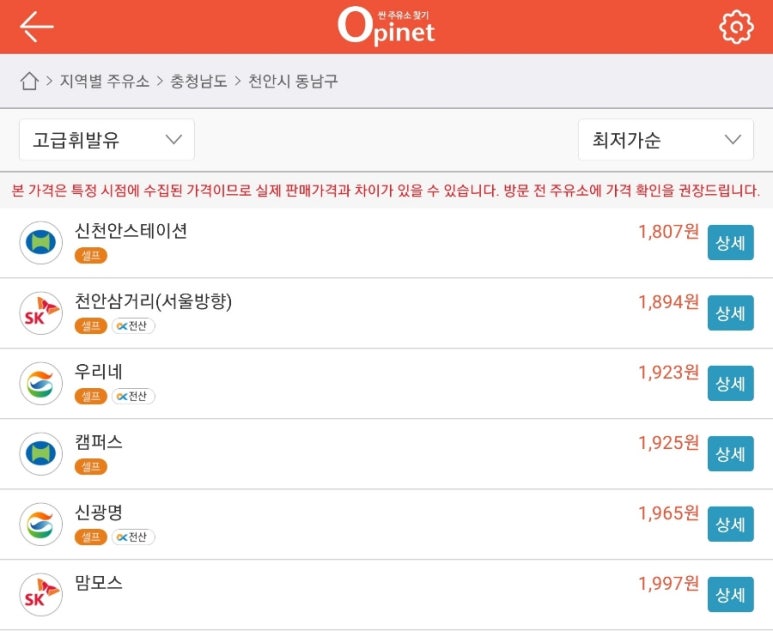Tap 신천안스테이션 station brand logo

pos(41,243)
